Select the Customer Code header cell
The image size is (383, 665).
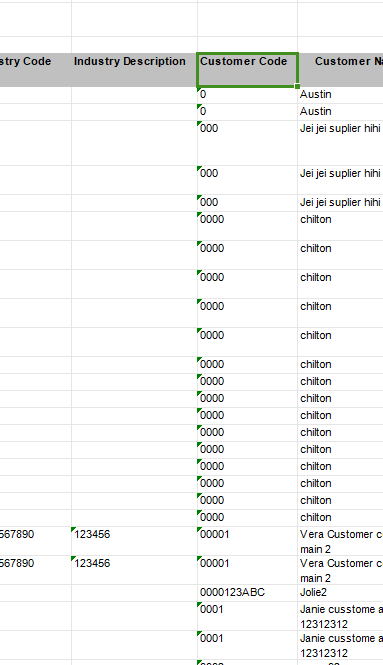point(247,70)
